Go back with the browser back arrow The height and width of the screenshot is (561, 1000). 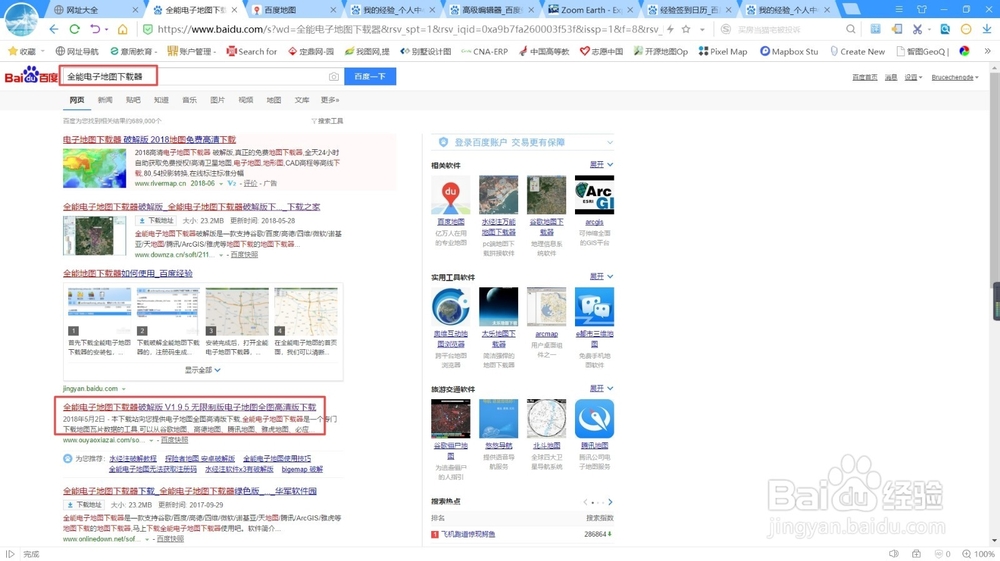(54, 29)
